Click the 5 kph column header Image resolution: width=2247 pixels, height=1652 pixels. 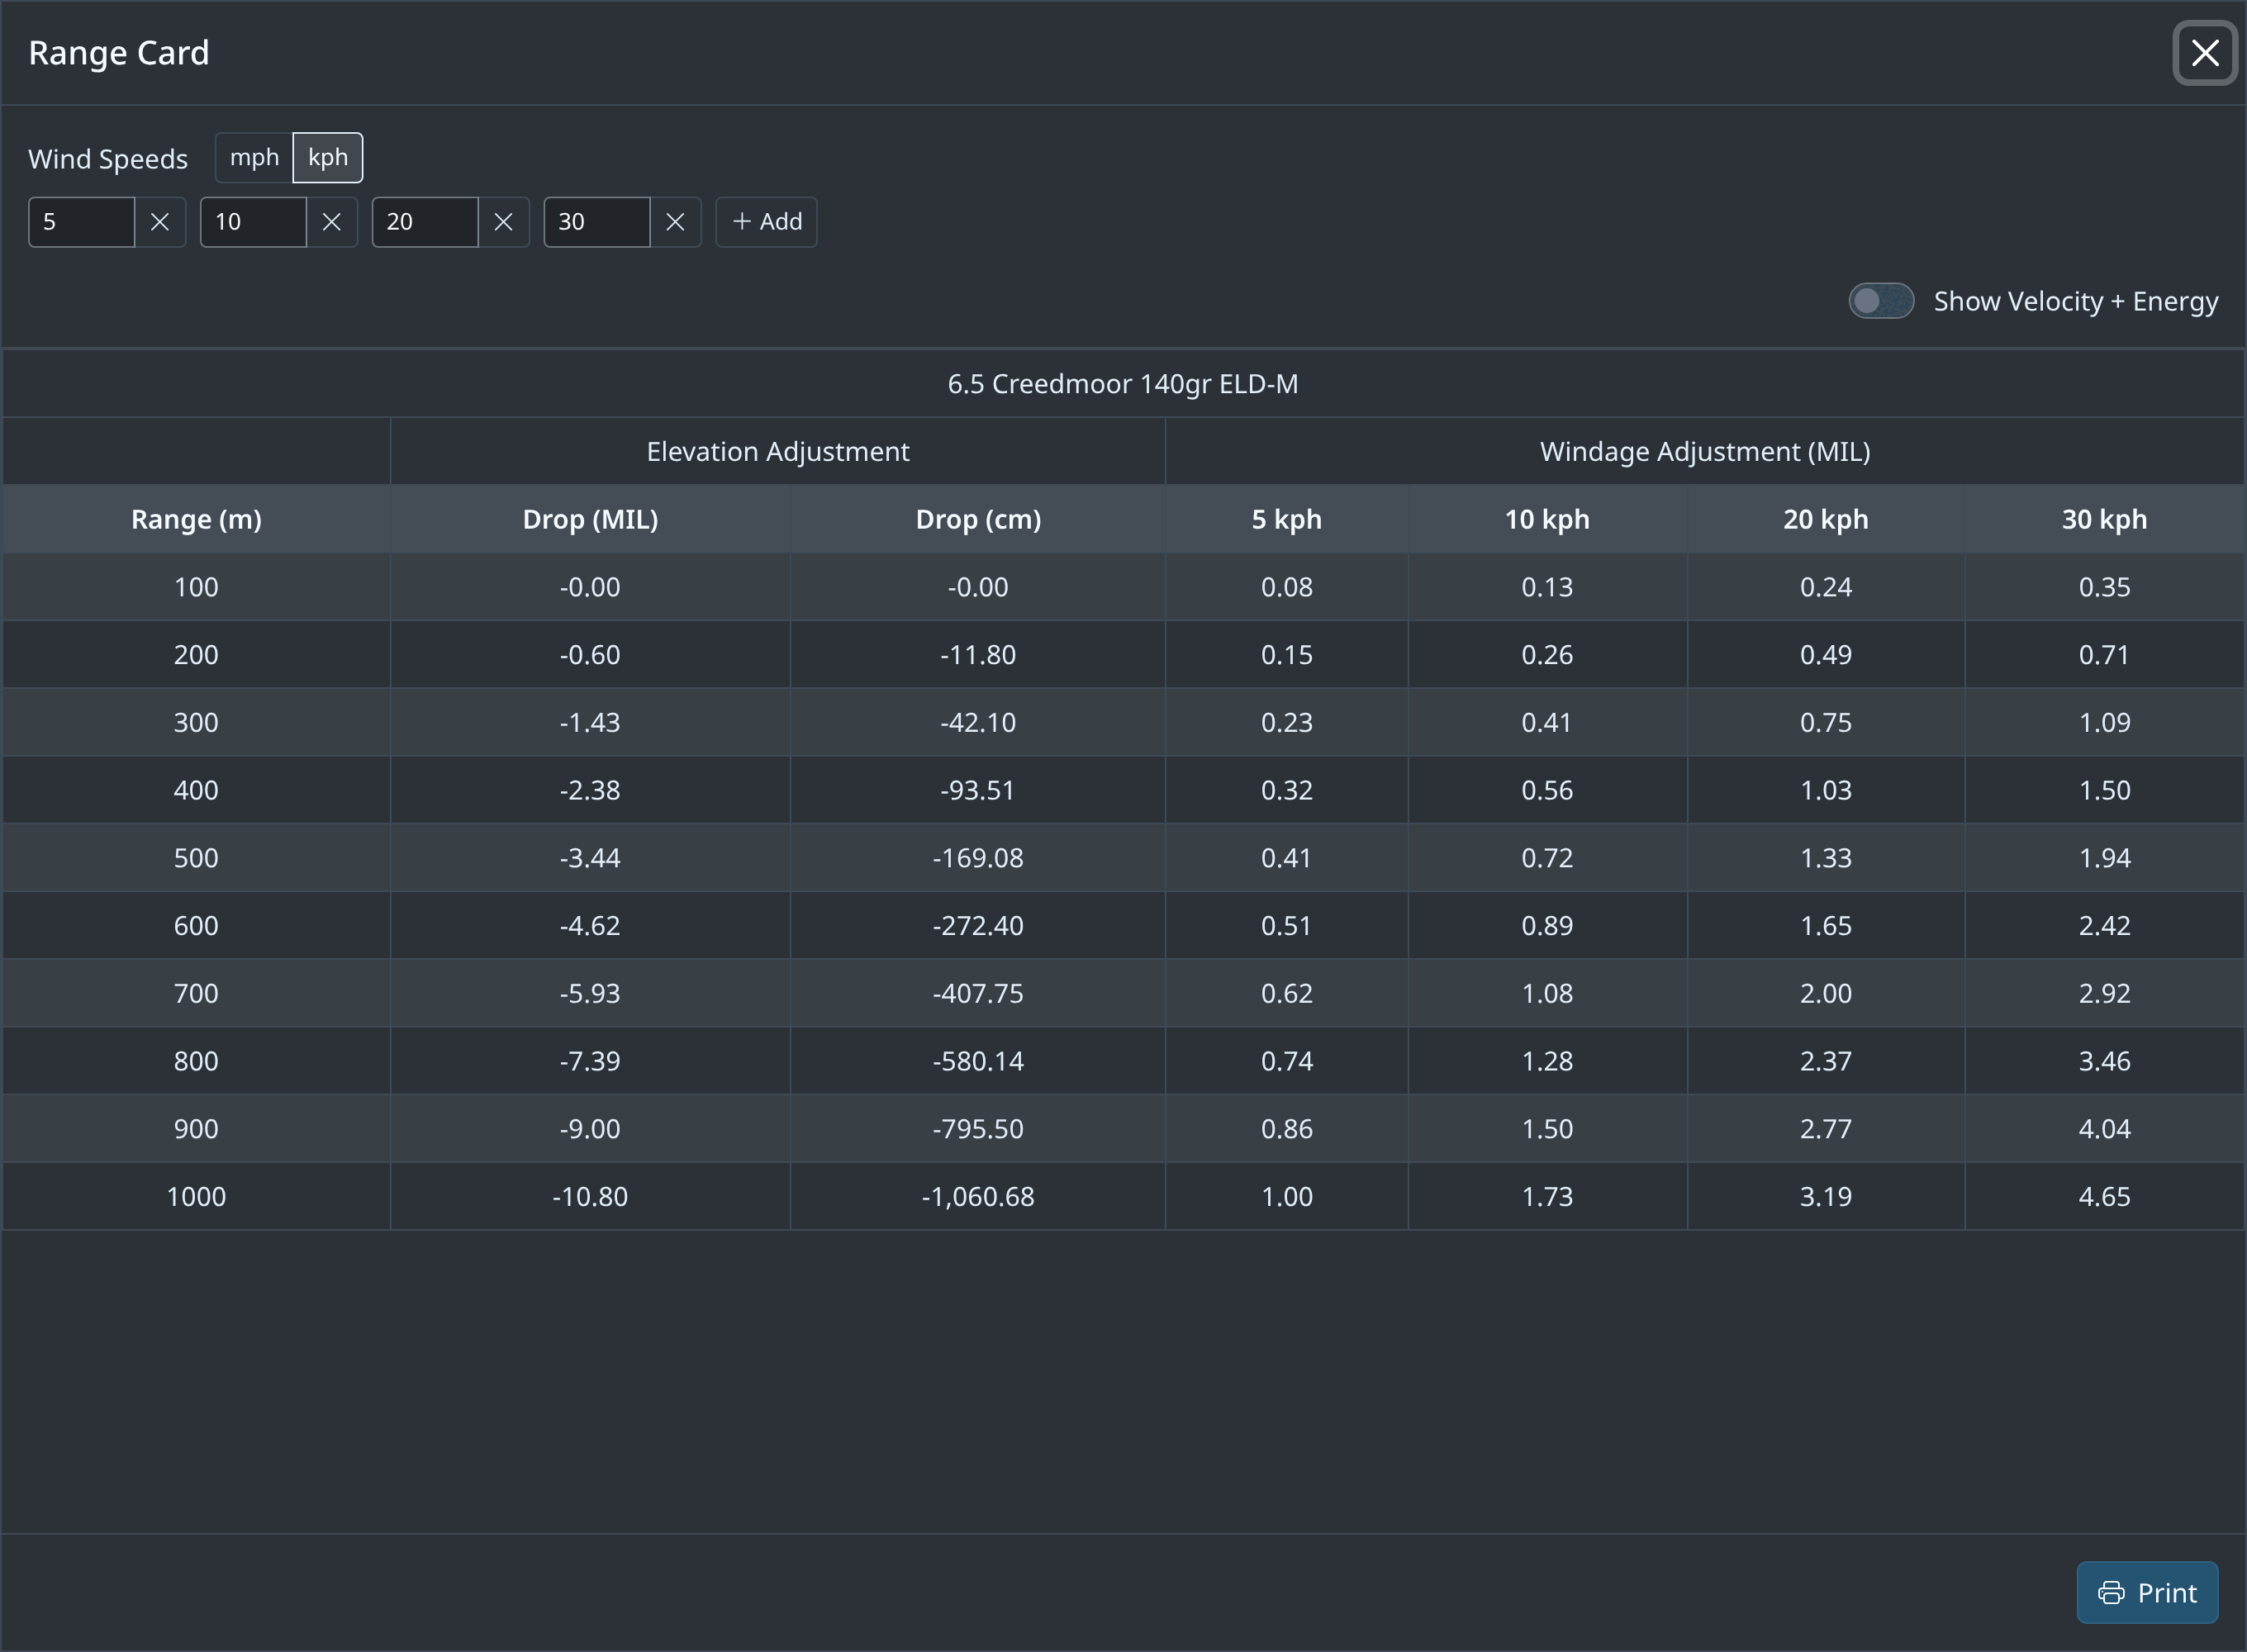tap(1287, 519)
